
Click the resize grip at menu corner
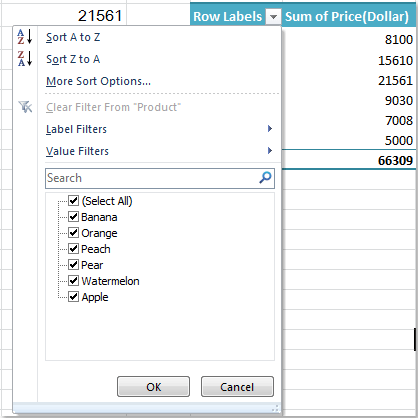tap(275, 408)
